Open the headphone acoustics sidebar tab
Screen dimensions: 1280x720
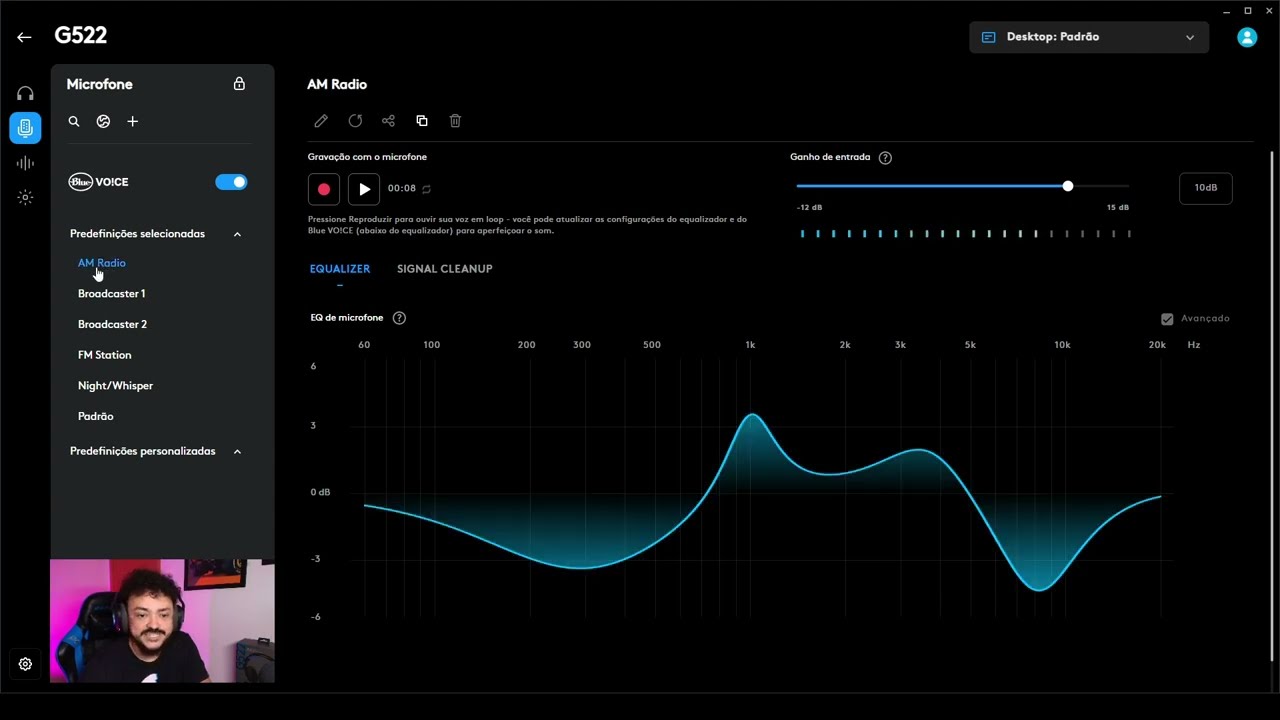(x=25, y=93)
